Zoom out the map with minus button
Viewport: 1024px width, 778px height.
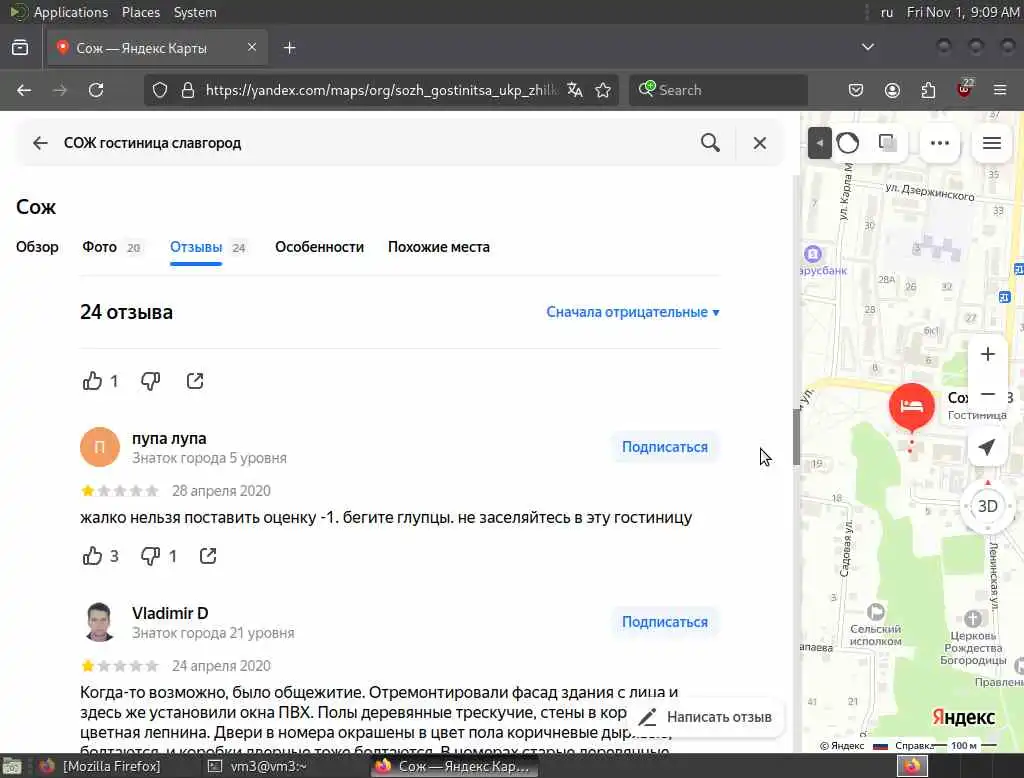[x=987, y=394]
